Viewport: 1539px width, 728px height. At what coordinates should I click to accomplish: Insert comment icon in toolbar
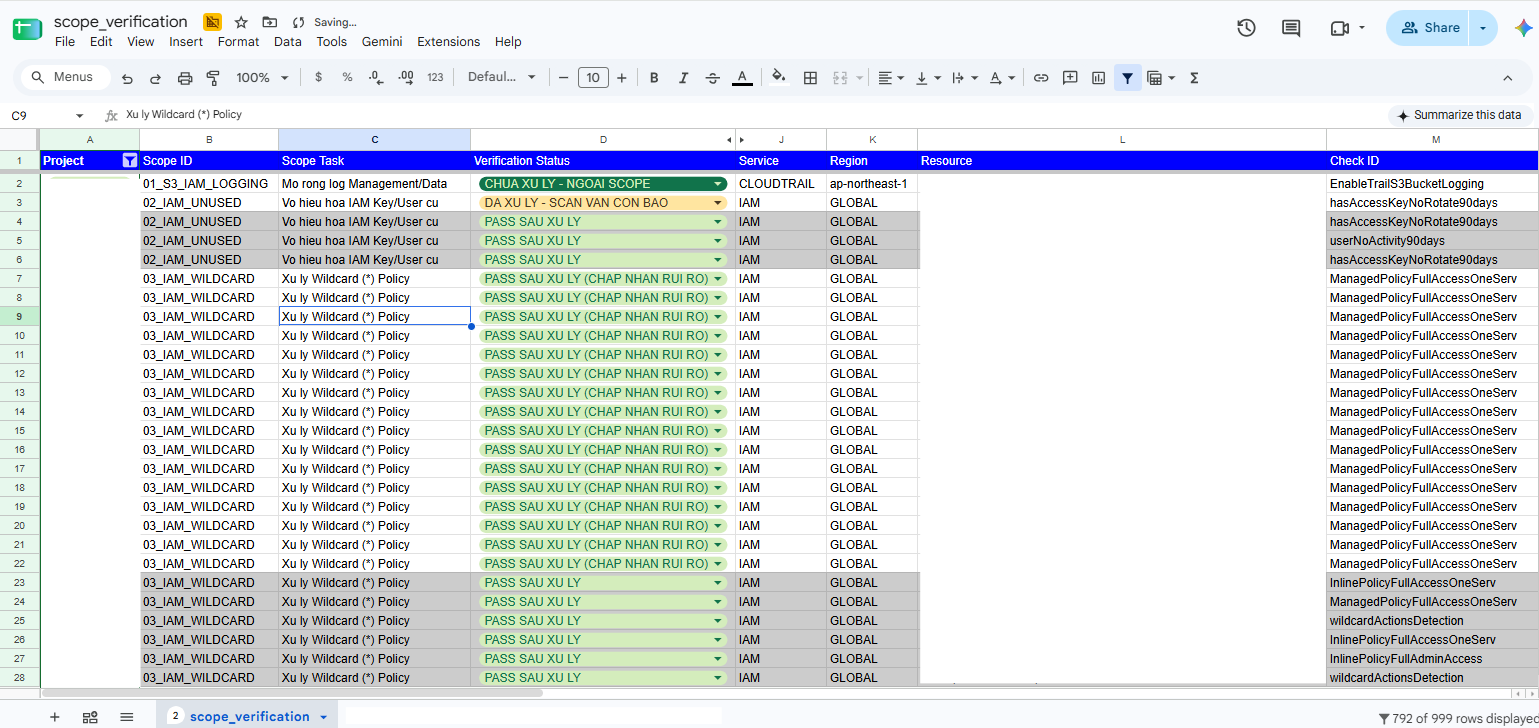[1070, 77]
